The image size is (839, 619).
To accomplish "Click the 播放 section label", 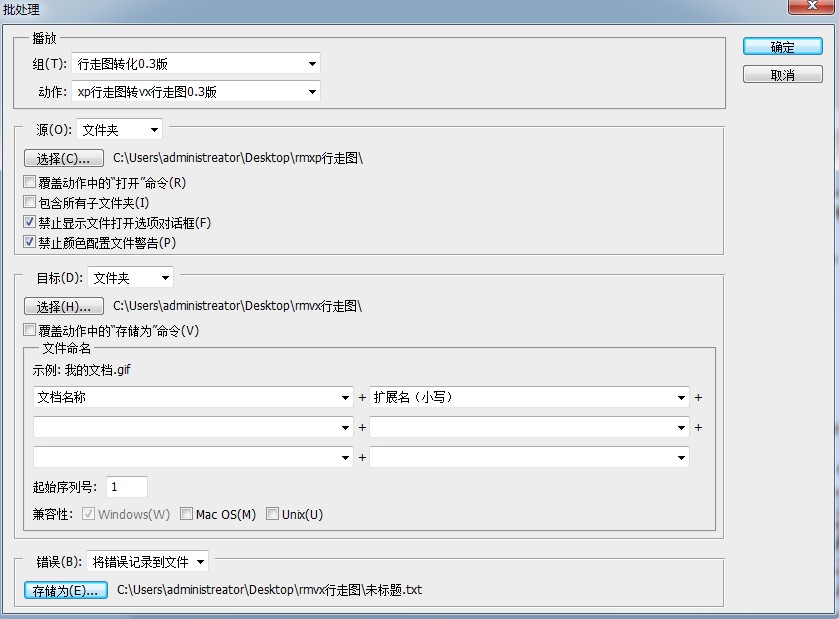I will 44,38.
